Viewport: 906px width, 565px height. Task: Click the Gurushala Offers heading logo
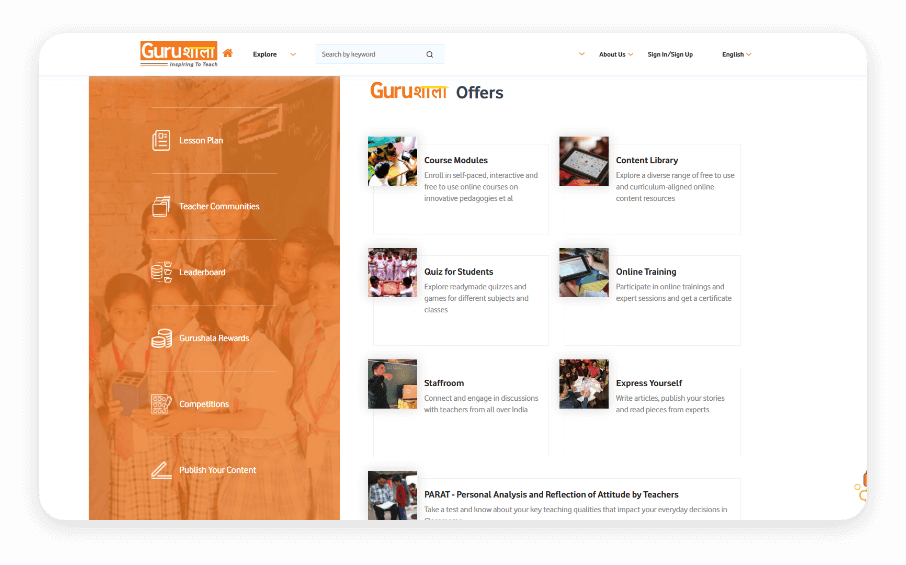pos(409,91)
